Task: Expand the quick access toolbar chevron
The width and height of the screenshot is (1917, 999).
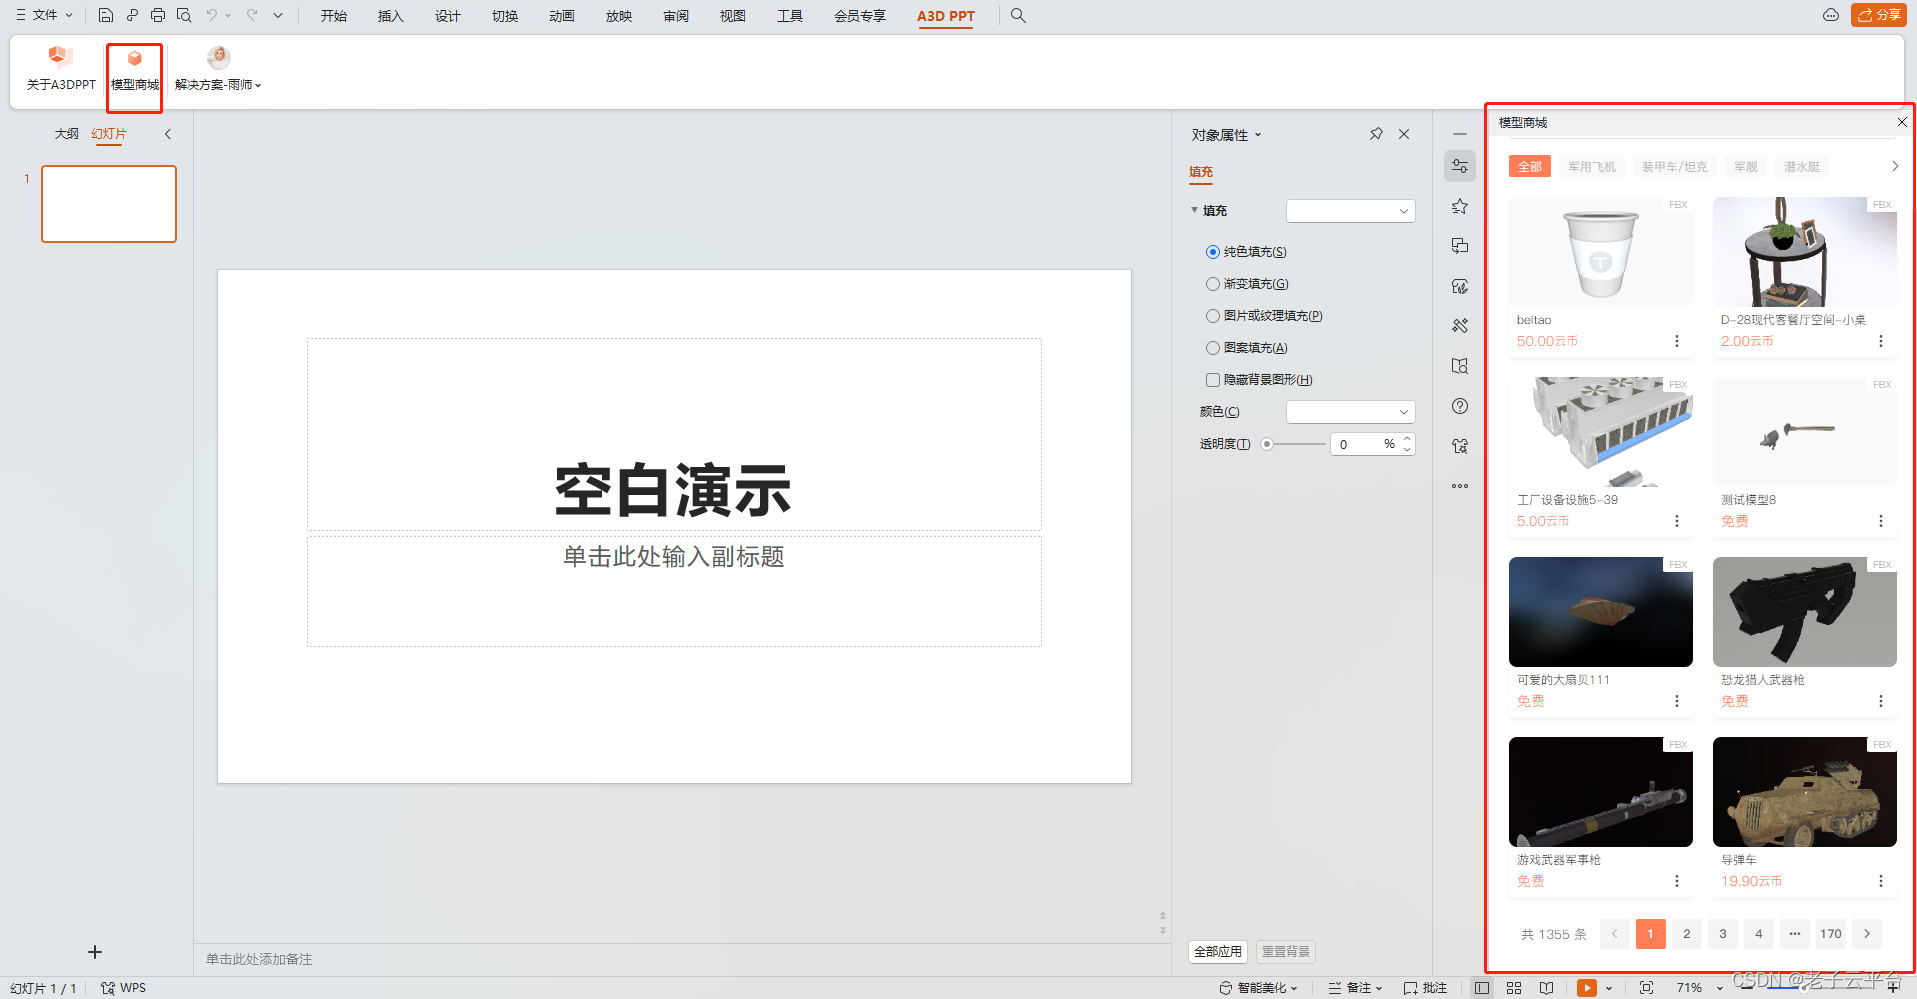Action: click(x=278, y=15)
